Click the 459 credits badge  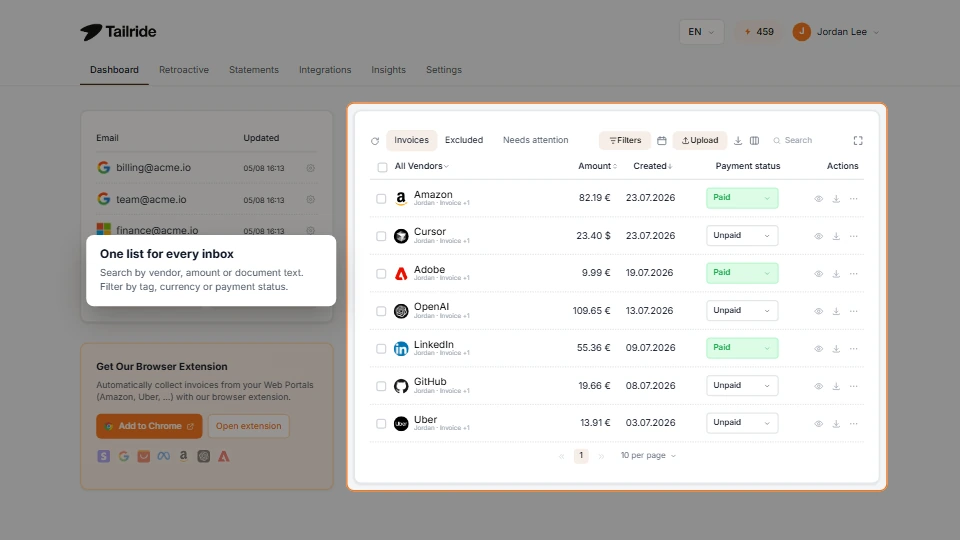point(759,32)
